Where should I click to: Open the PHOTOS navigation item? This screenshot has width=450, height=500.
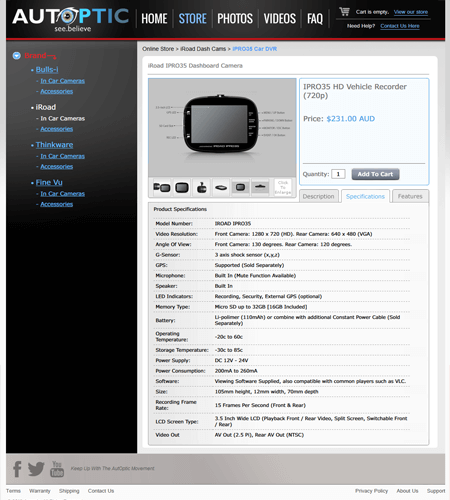[x=235, y=19]
